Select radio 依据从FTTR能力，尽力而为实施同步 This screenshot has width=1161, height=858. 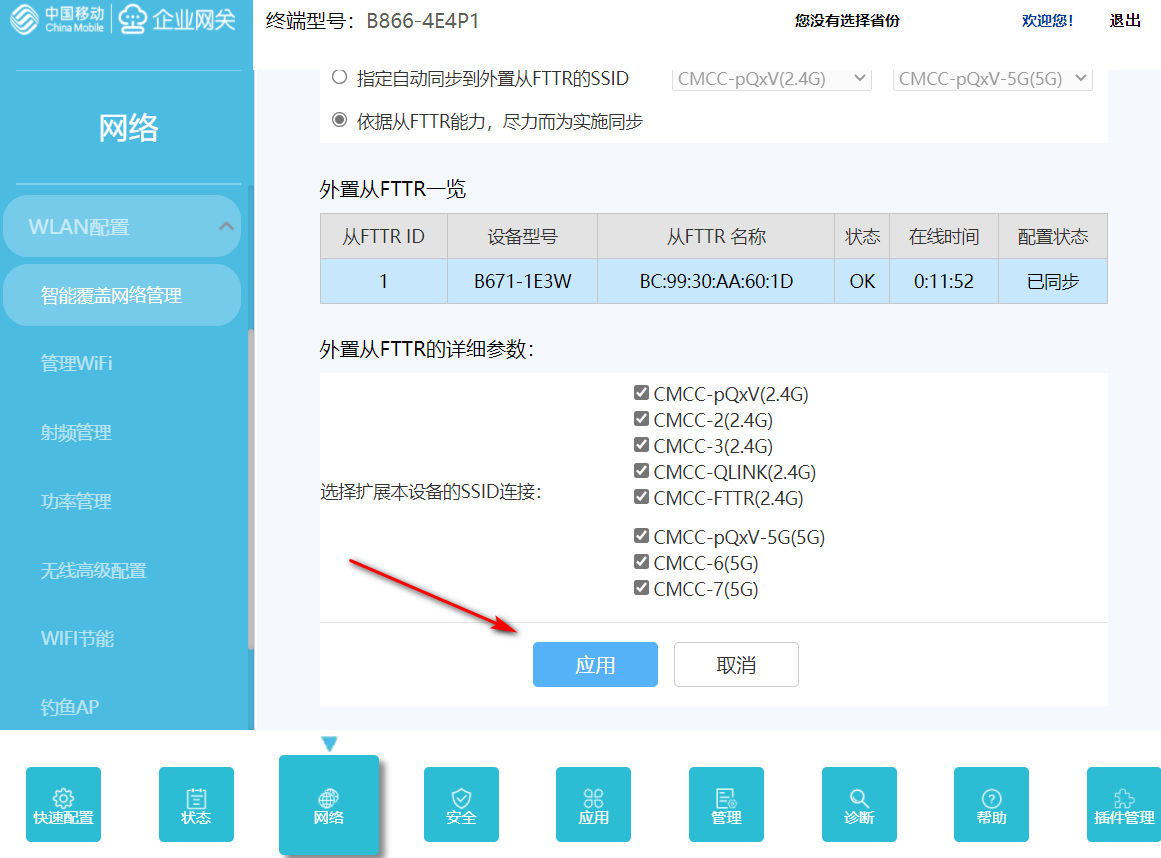coord(339,120)
